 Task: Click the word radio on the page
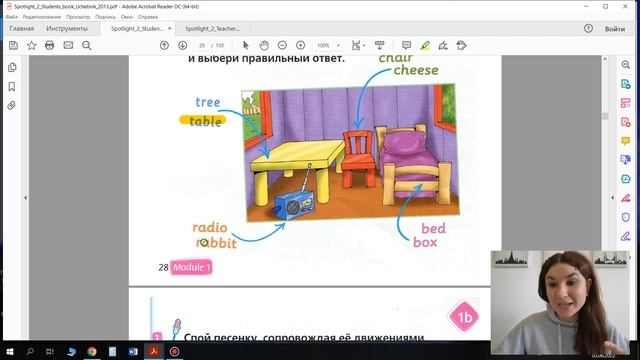click(x=210, y=227)
